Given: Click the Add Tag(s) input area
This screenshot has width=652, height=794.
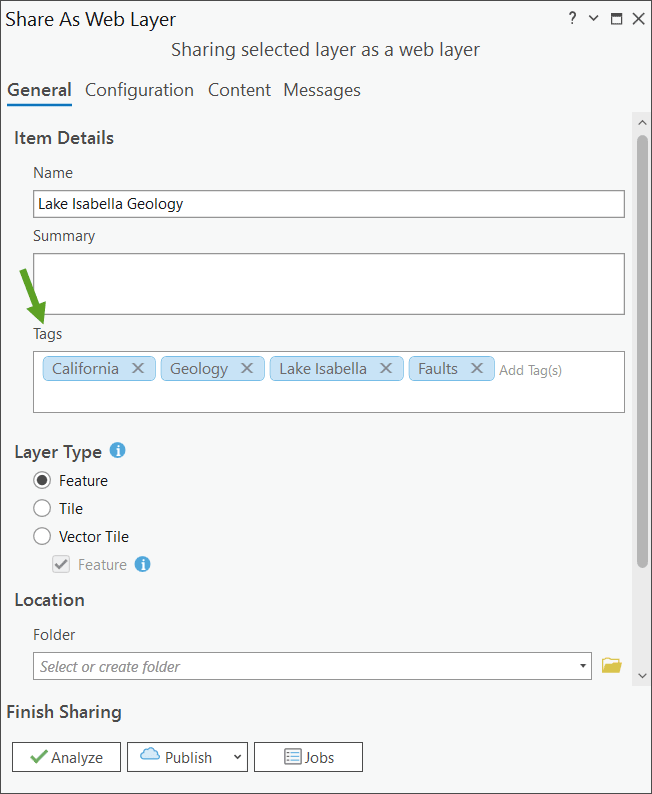Looking at the screenshot, I should pyautogui.click(x=531, y=370).
